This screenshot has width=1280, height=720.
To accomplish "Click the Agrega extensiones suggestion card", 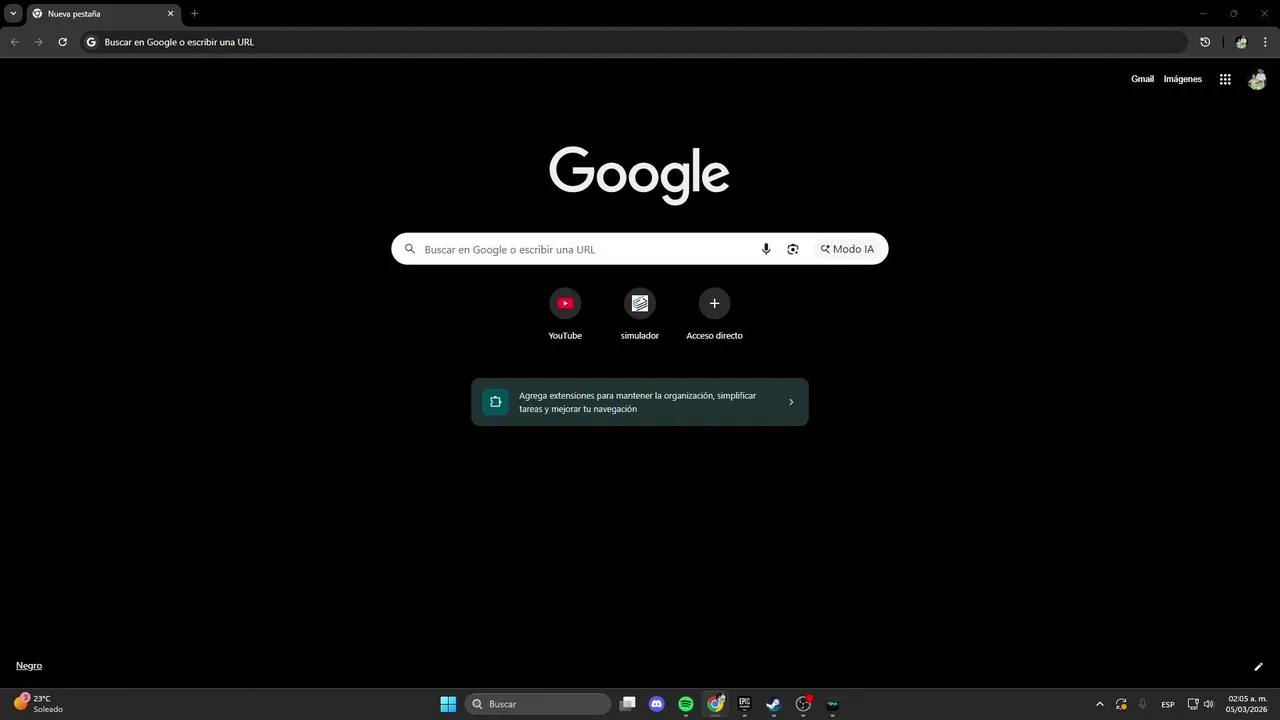I will click(x=640, y=402).
